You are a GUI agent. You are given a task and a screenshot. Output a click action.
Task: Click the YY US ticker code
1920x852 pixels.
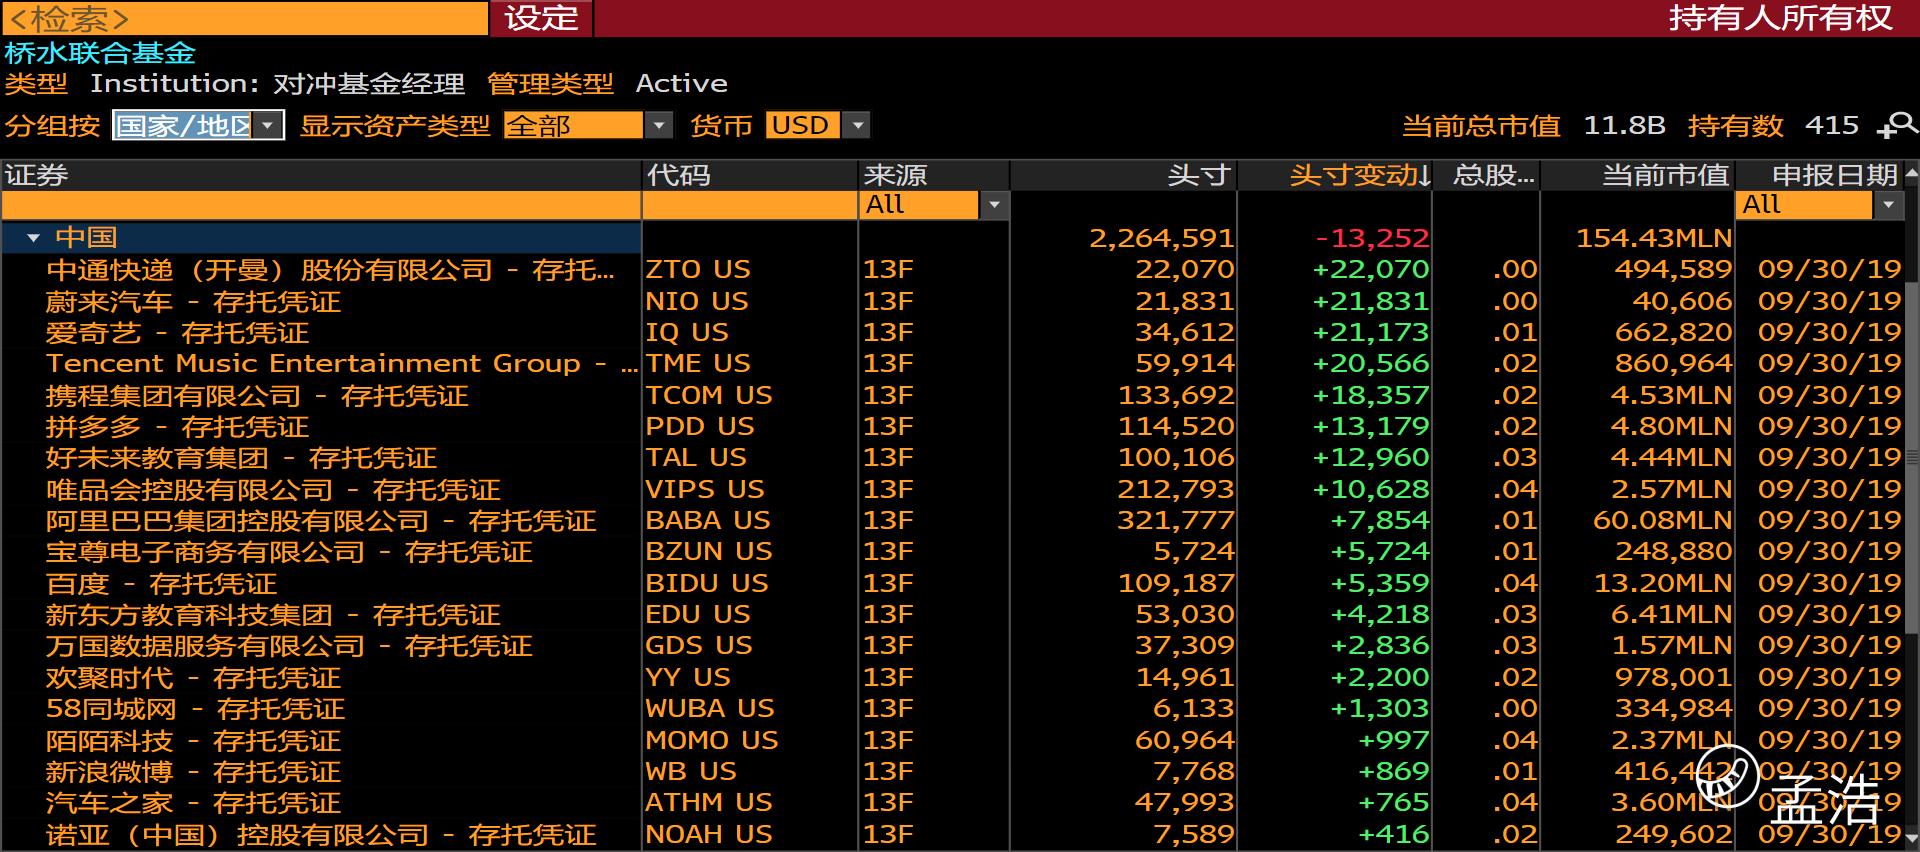tap(688, 677)
